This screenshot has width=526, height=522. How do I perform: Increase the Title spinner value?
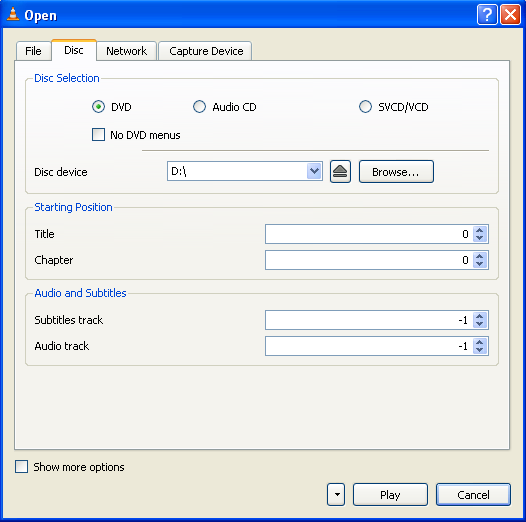click(x=480, y=230)
